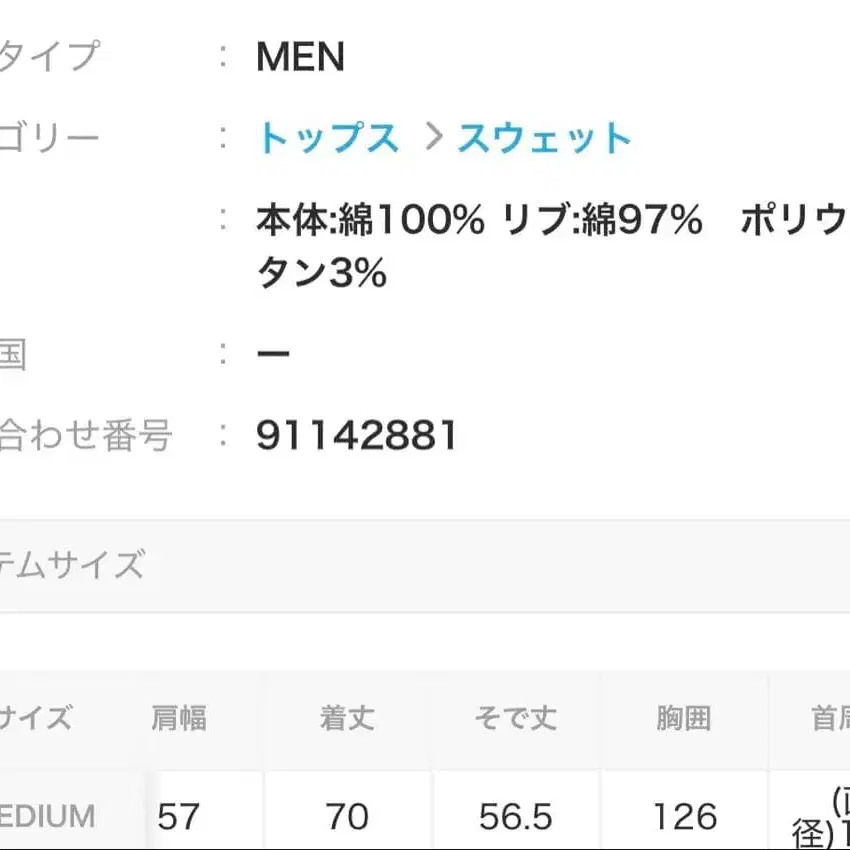Click the 合わせ番号 row label
Viewport: 850px width, 850px height.
[x=85, y=435]
